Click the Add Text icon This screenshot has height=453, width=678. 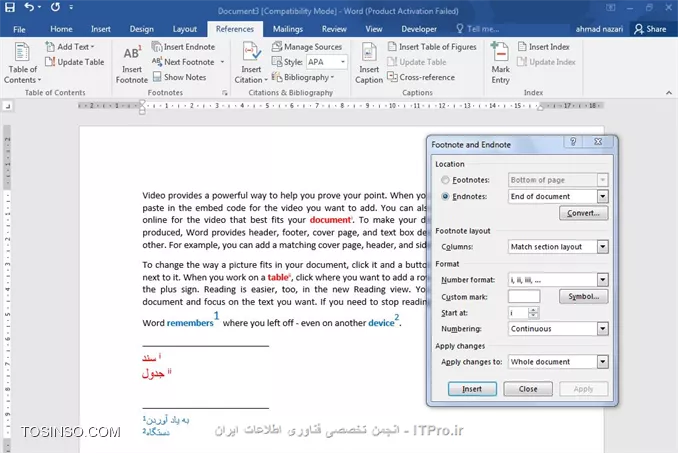(50, 47)
